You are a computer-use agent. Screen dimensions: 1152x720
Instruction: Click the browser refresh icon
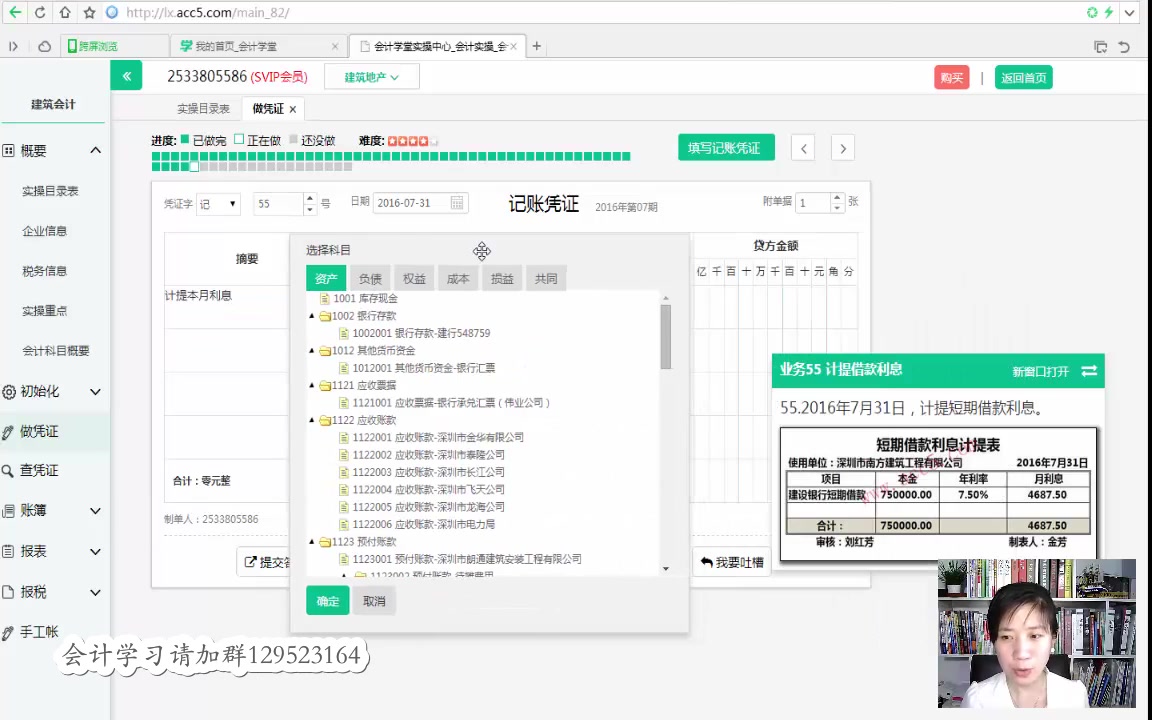pyautogui.click(x=39, y=12)
